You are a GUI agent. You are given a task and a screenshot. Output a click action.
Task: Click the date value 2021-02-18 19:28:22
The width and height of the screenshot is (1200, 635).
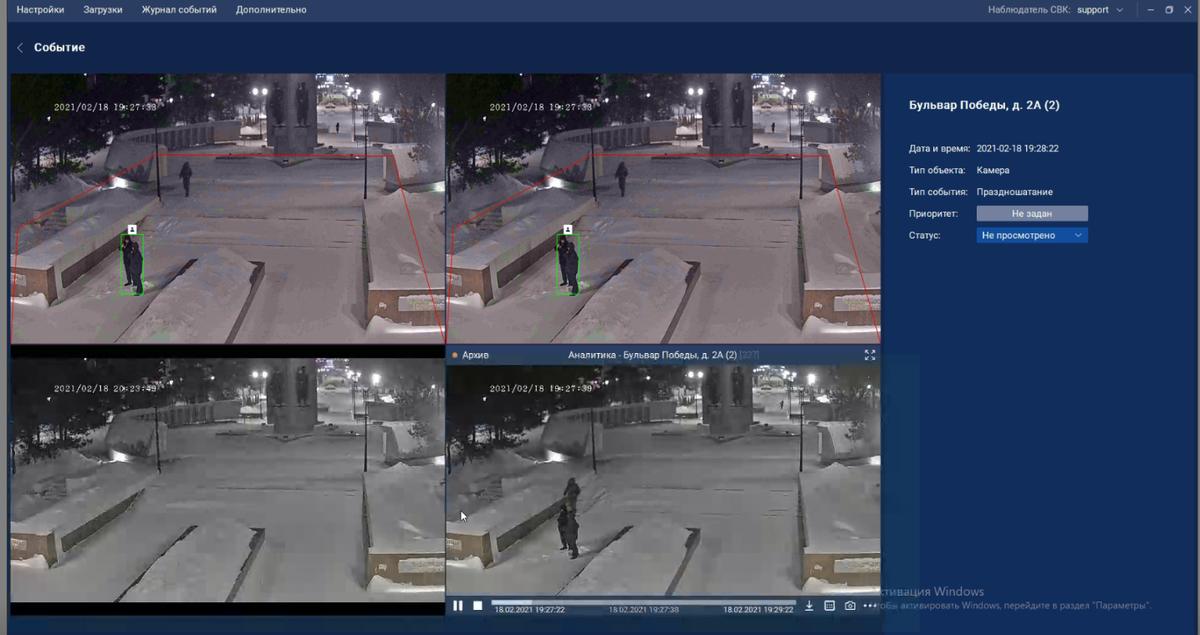1017,148
